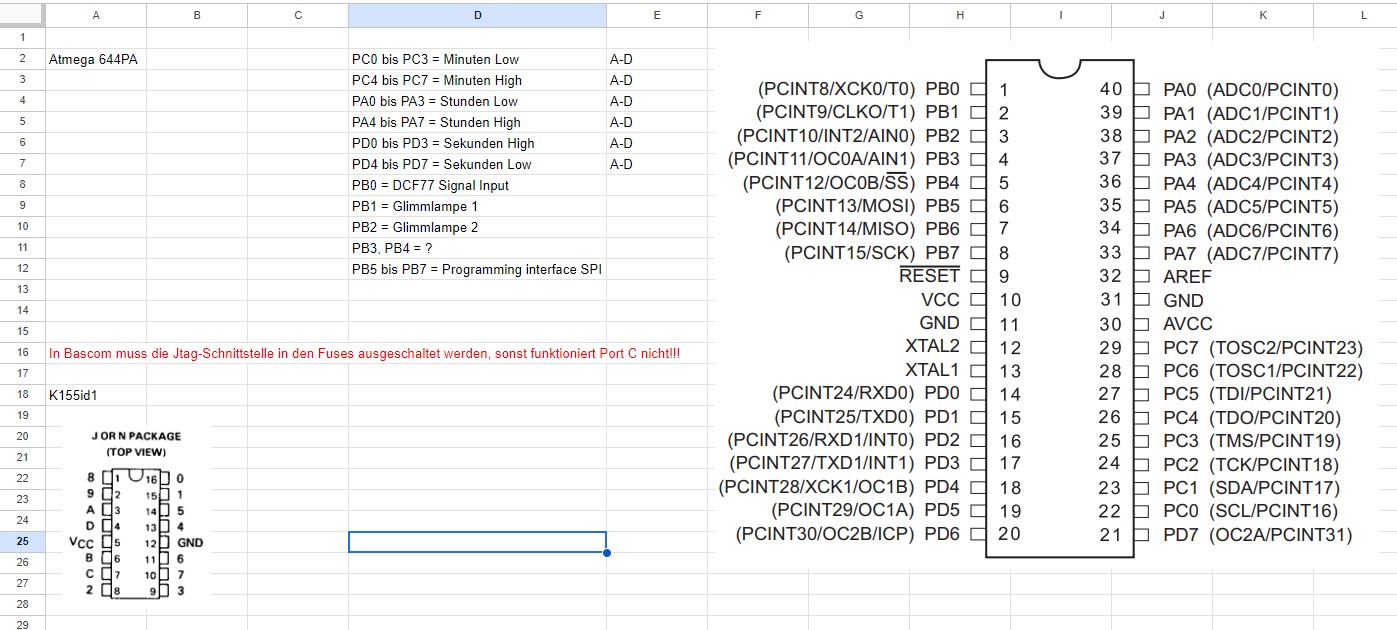Click the row 2 header
Viewport: 1397px width, 630px height.
click(x=22, y=59)
